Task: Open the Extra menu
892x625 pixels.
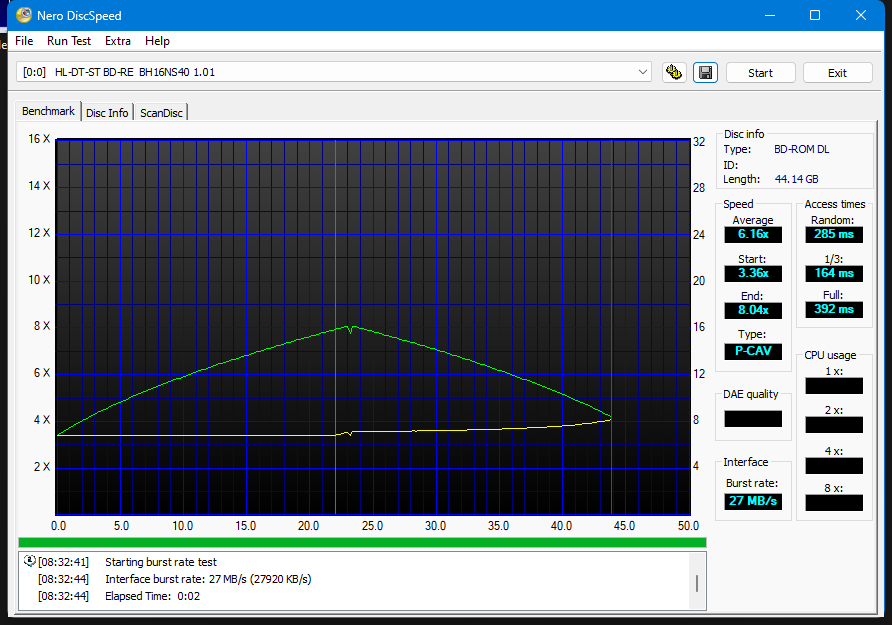Action: (118, 41)
